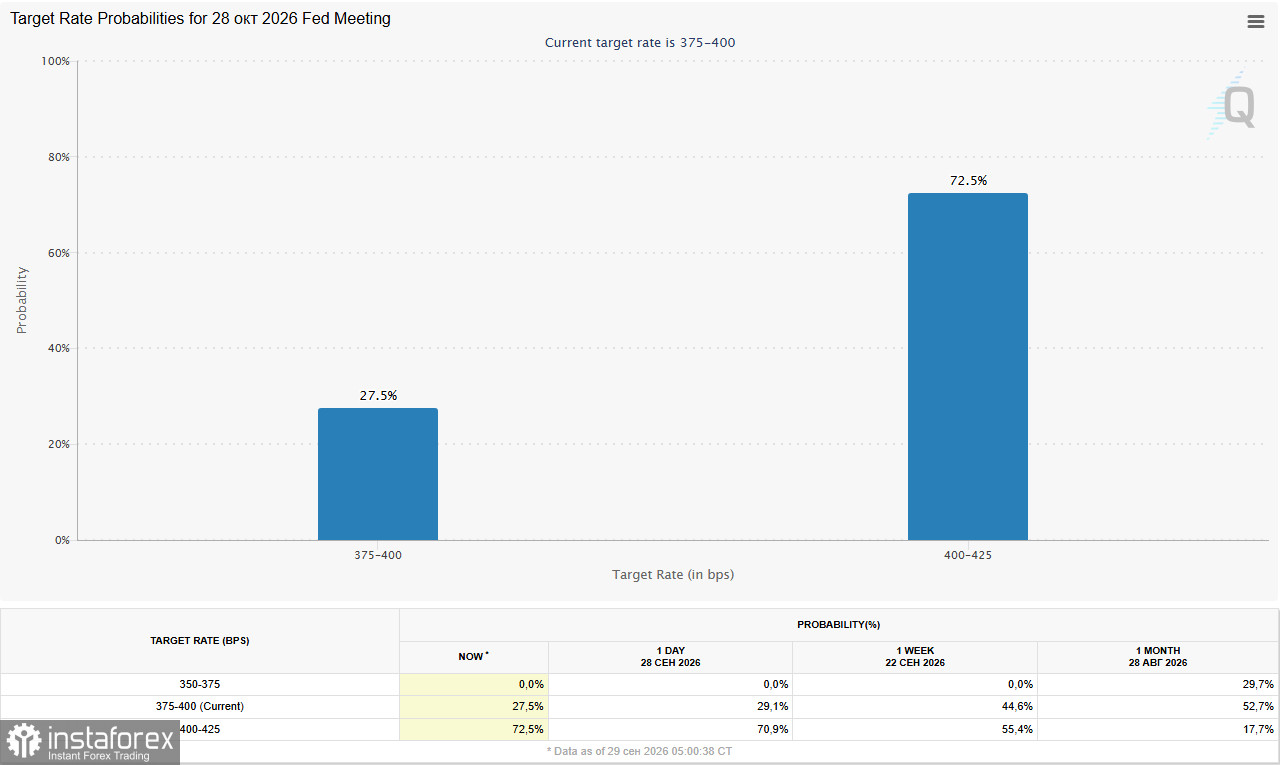1280x765 pixels.
Task: Click the 72,5% NOW cell
Action: coord(474,729)
